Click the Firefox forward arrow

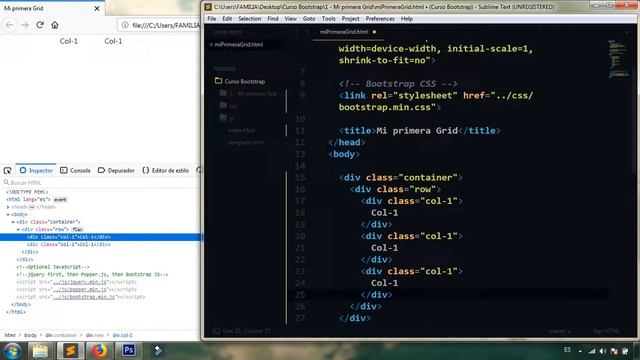click(x=24, y=25)
